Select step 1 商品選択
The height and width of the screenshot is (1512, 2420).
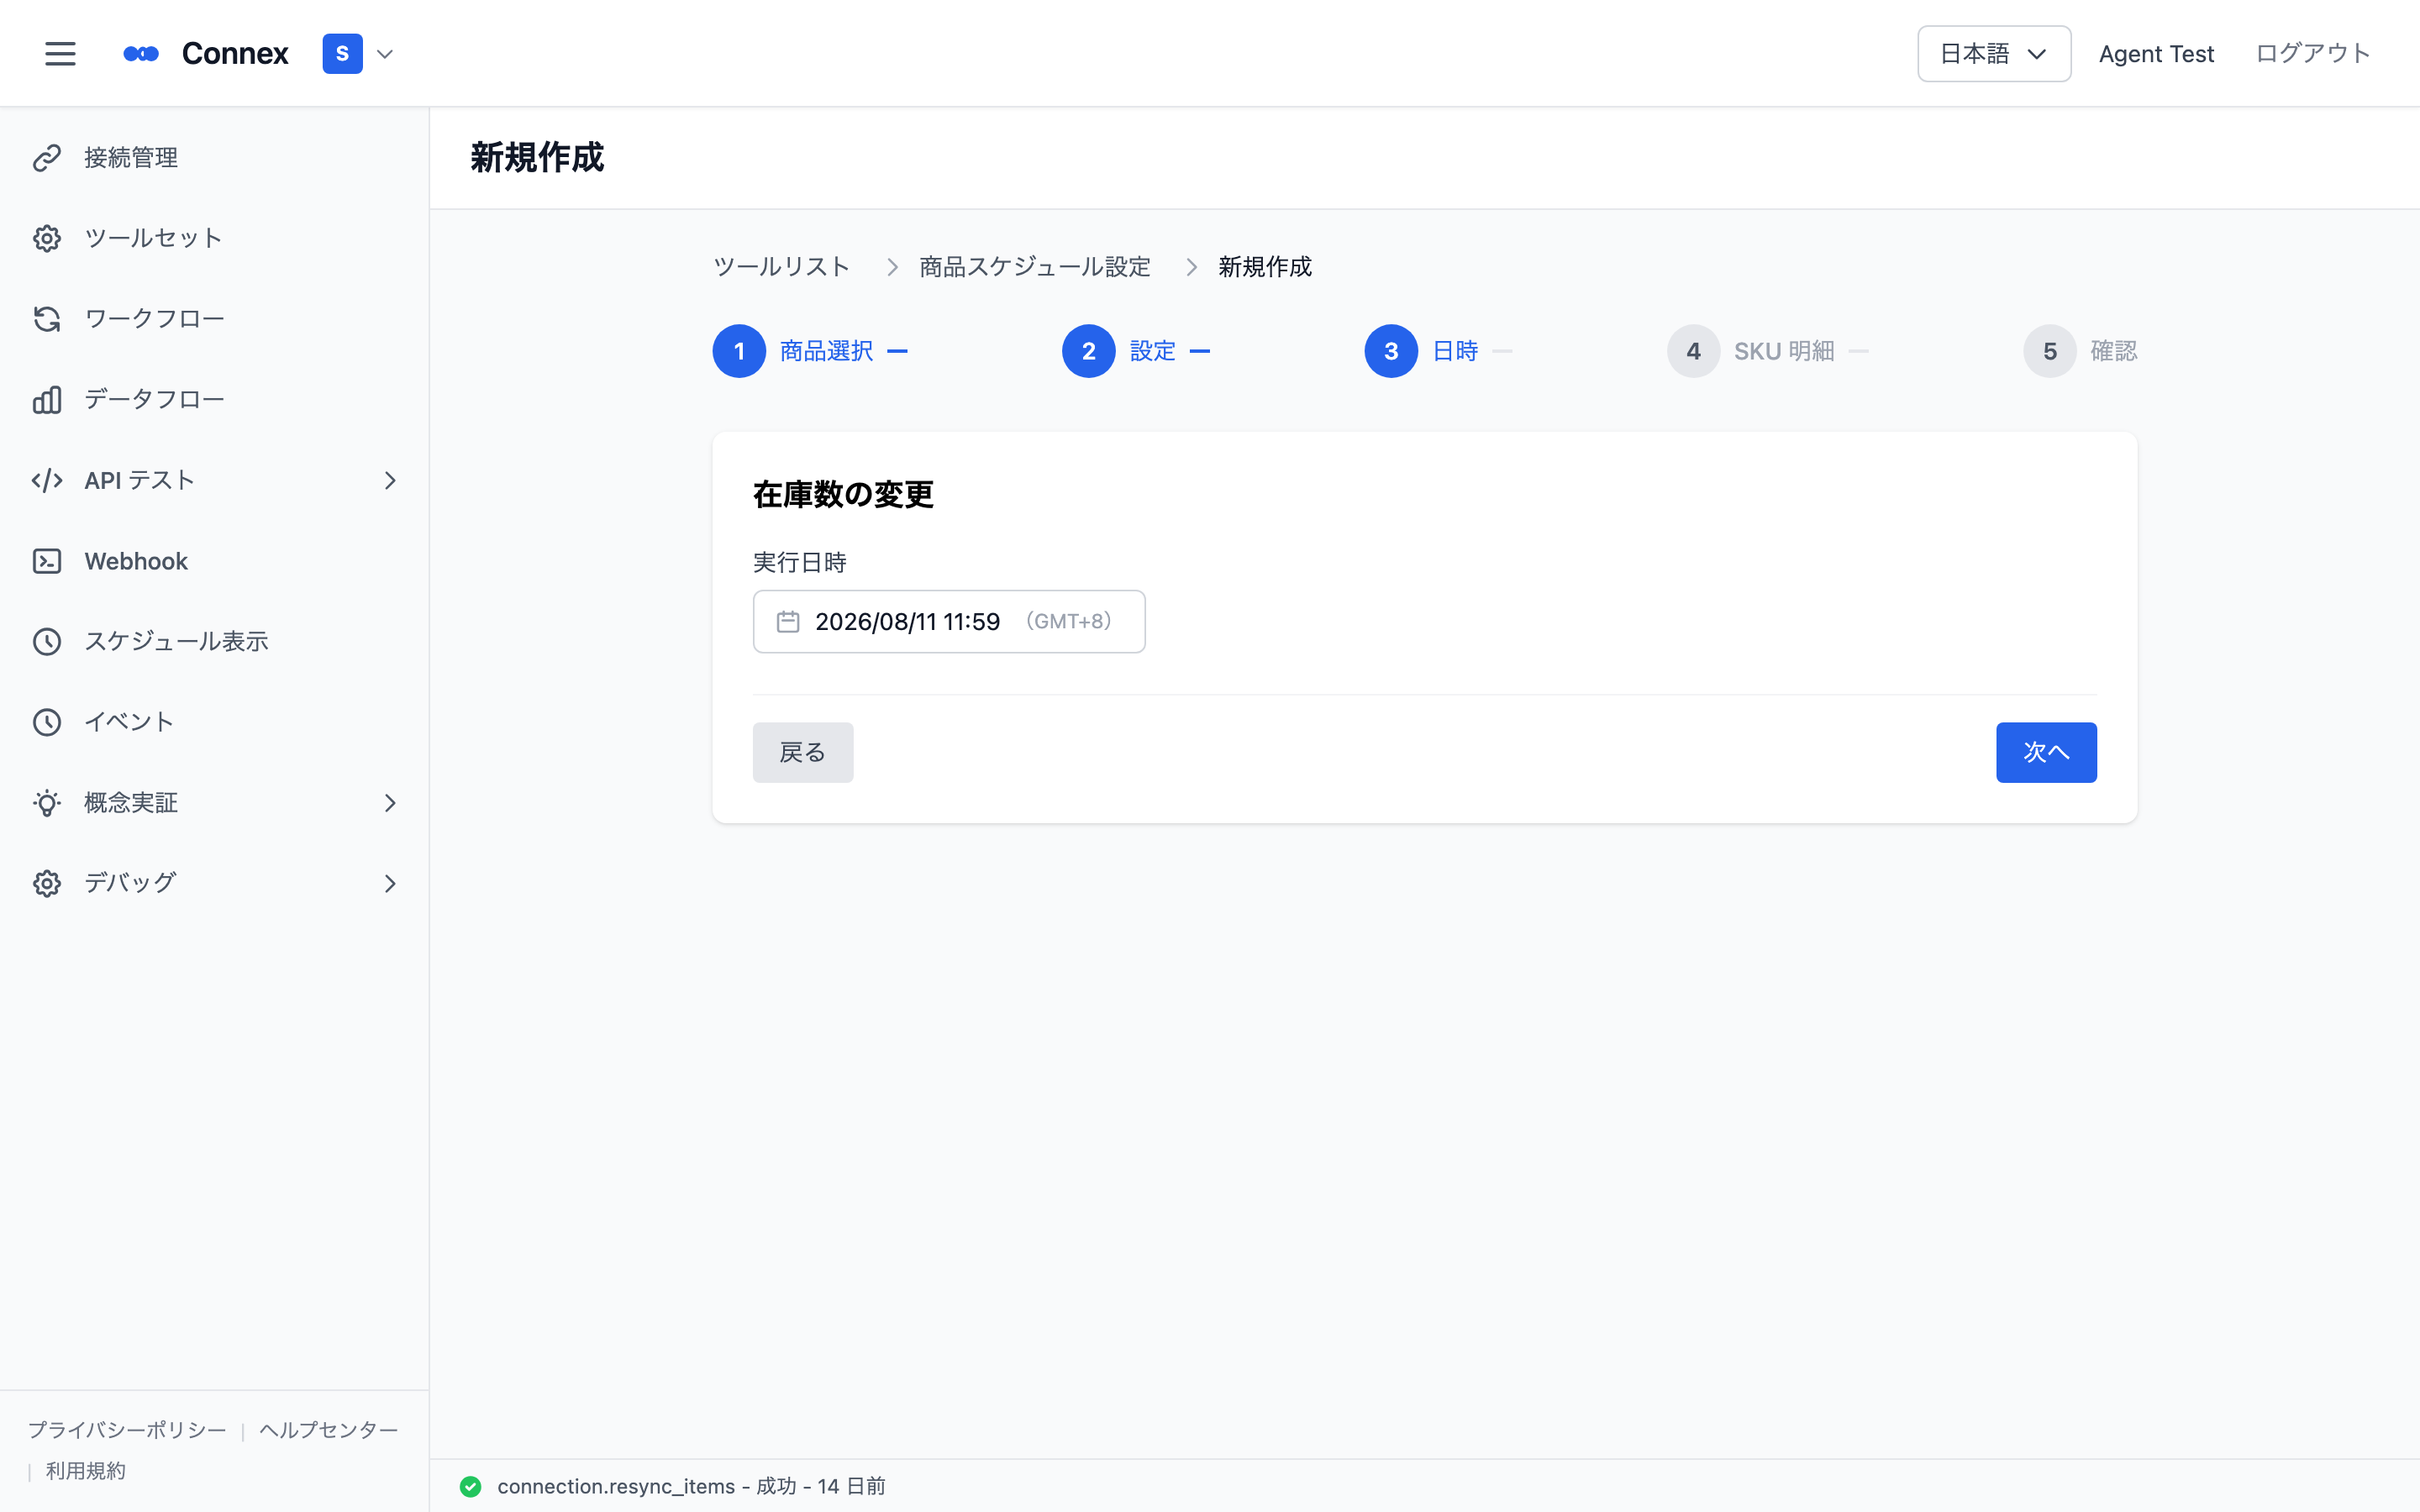[793, 351]
